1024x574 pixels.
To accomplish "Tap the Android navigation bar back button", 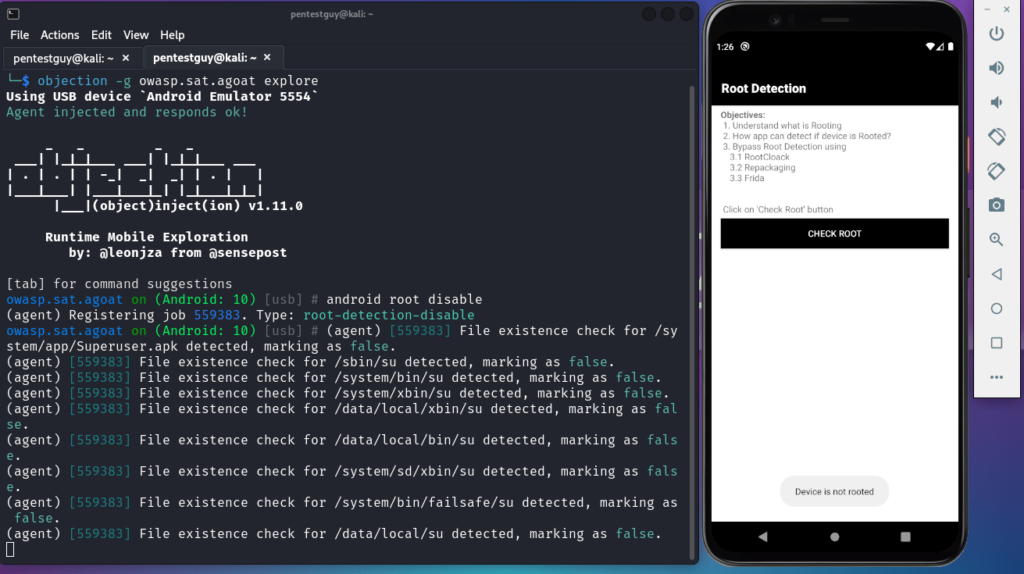I will click(763, 537).
